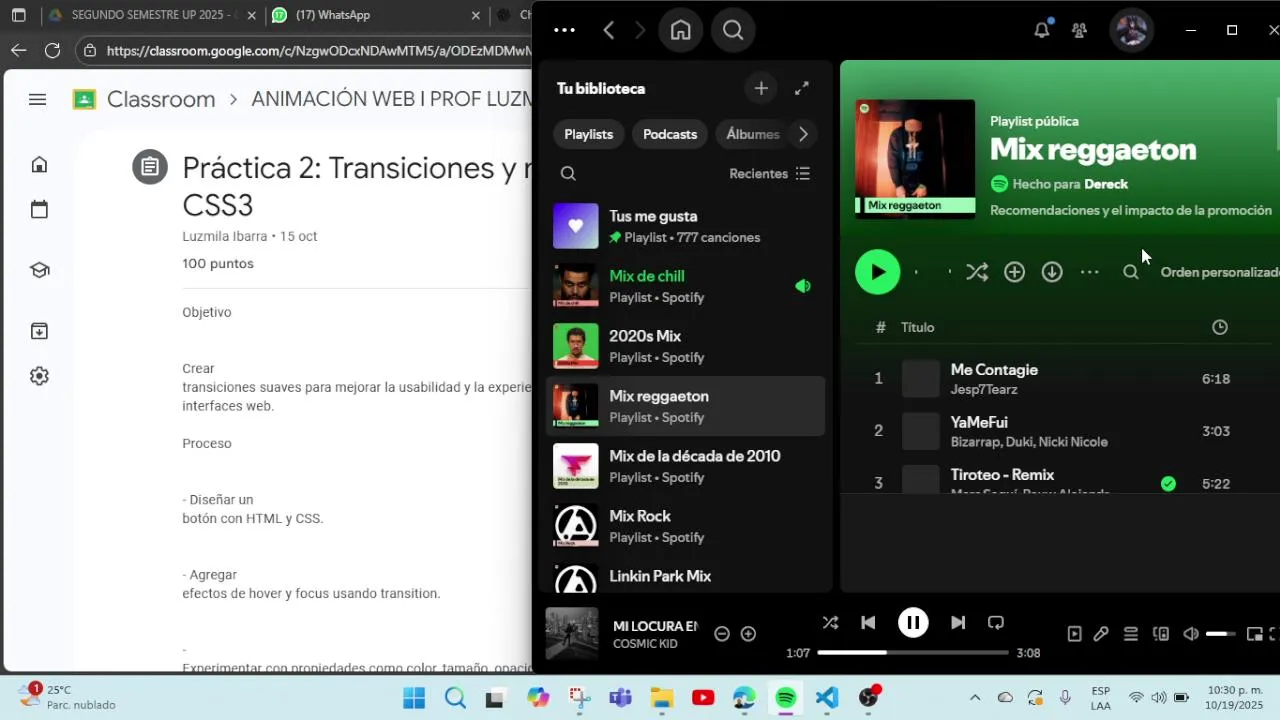Viewport: 1280px width, 720px height.
Task: Select the Podcasts filter chip
Action: pos(670,134)
